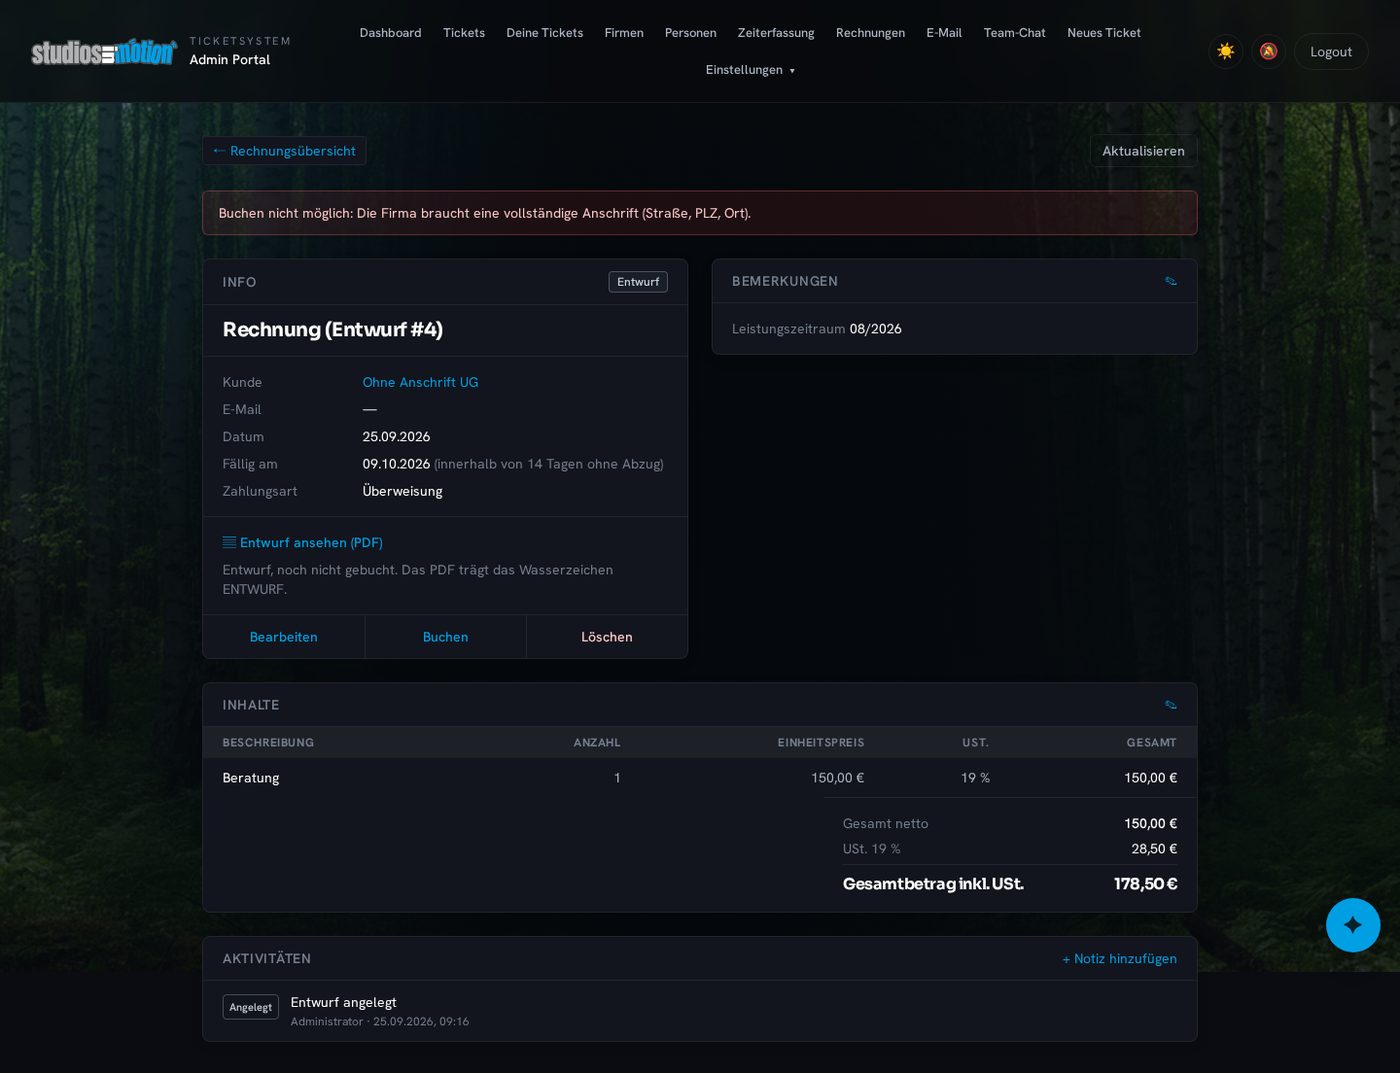Open Deine Tickets page

[x=545, y=33]
